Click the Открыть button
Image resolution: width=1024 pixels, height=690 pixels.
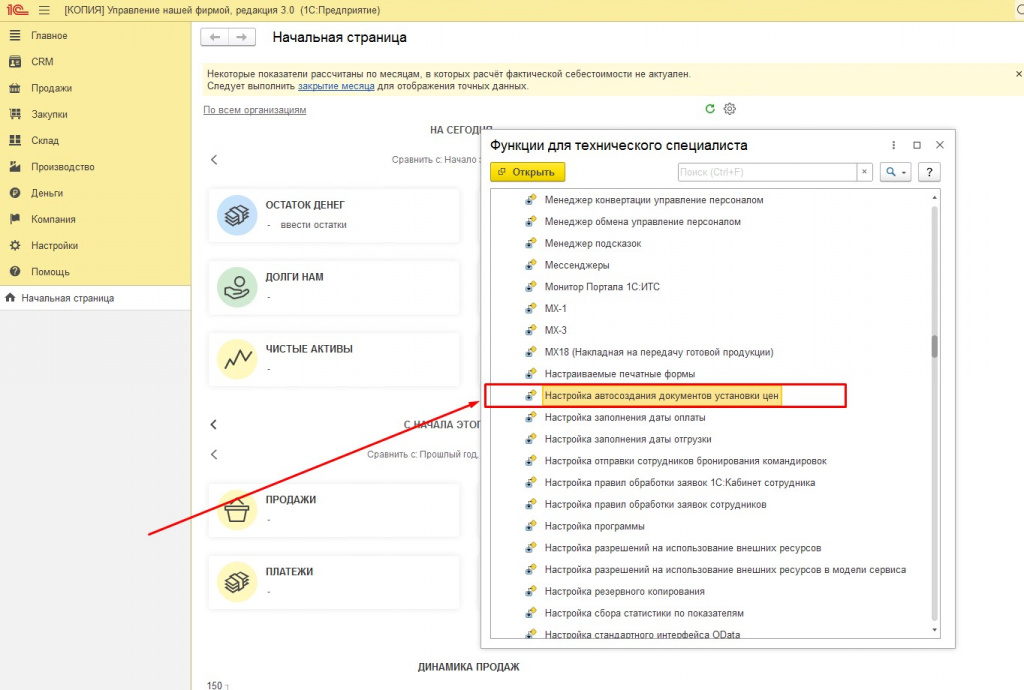coord(527,172)
